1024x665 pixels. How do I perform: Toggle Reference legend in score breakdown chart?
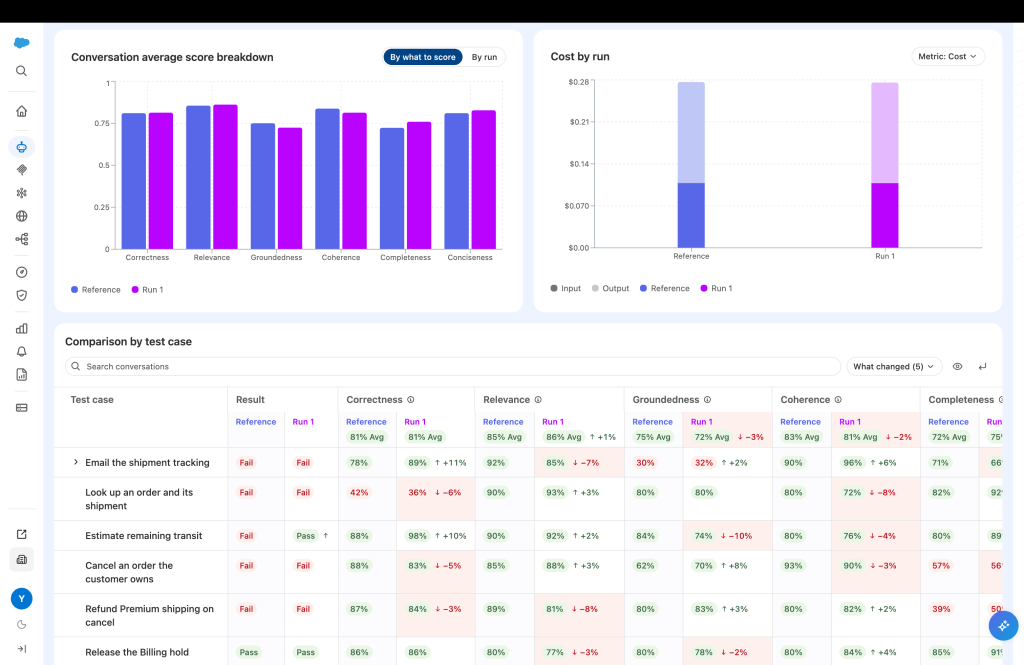[95, 289]
